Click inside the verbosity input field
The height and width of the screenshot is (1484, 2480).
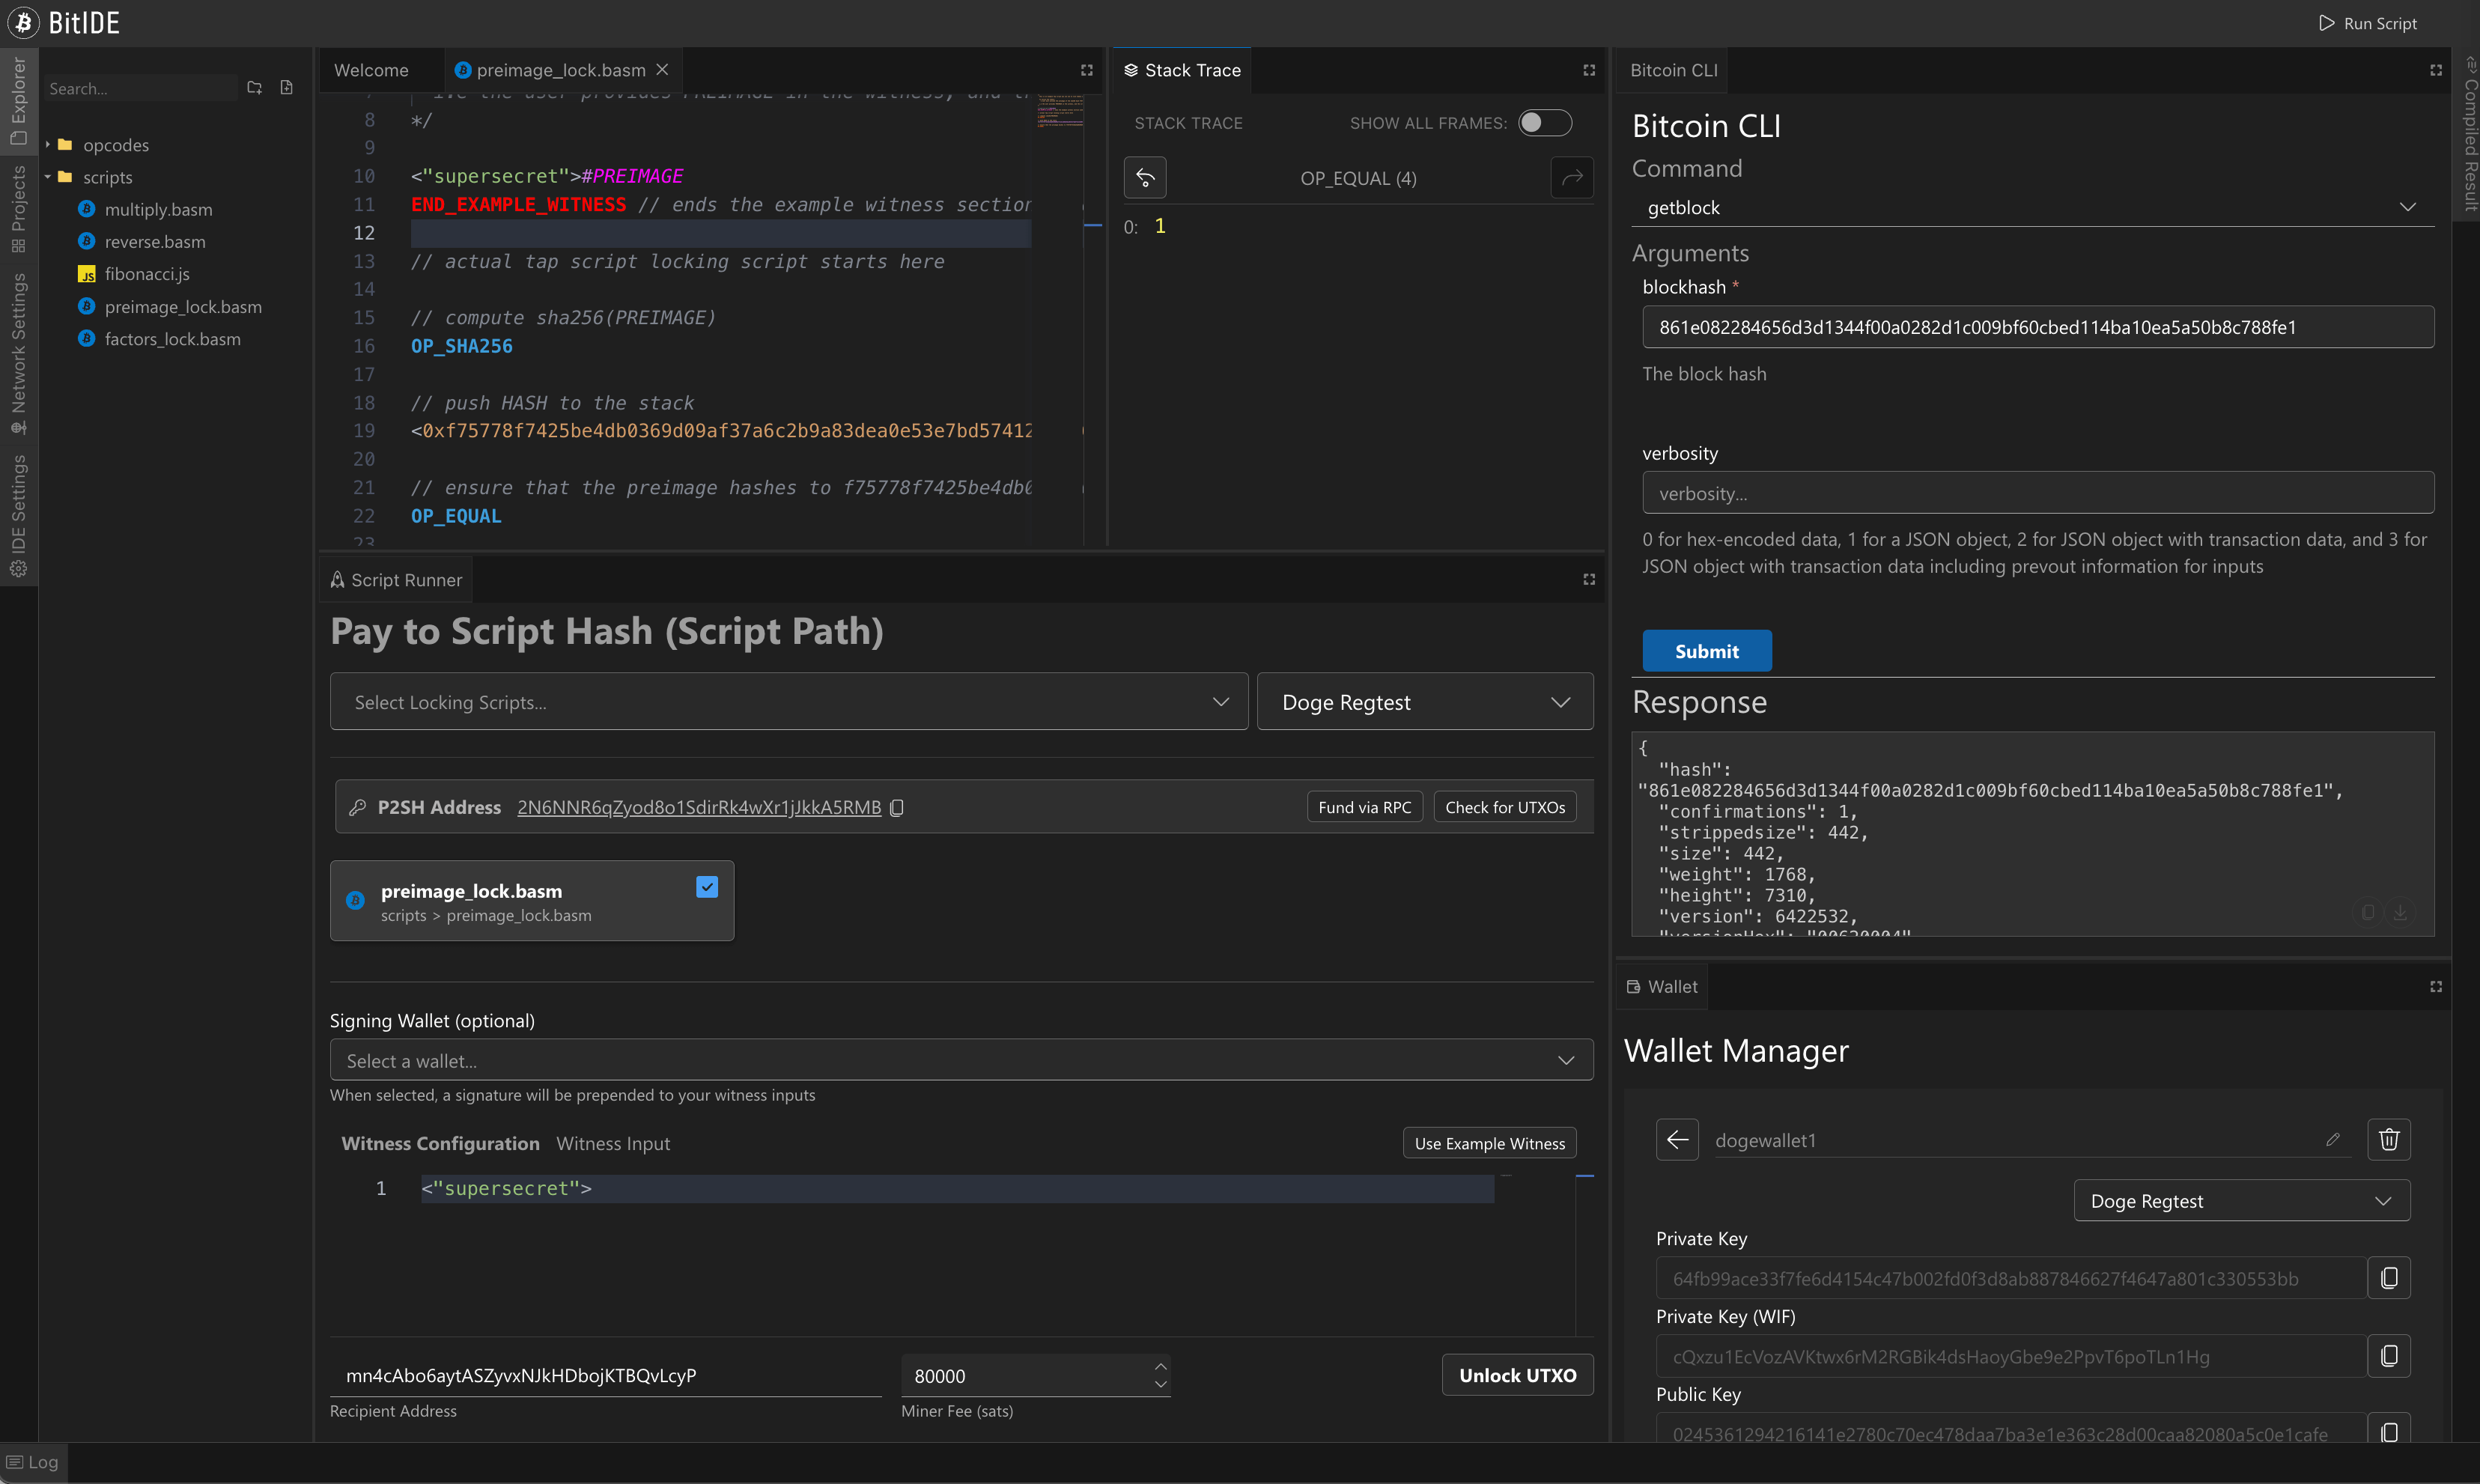(2037, 493)
